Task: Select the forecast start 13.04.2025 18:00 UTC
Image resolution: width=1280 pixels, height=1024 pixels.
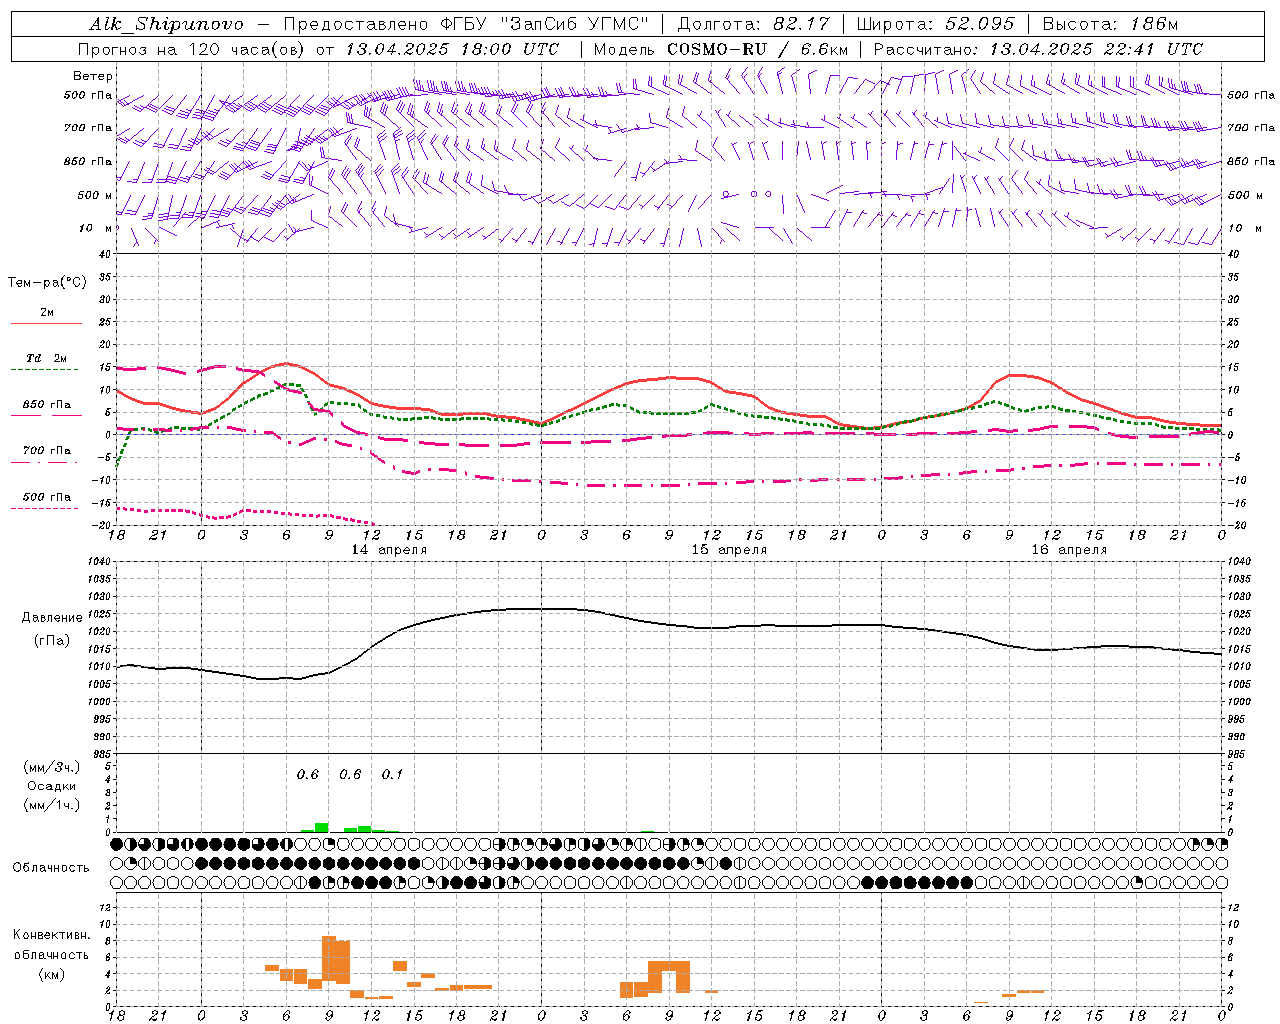Action: (x=452, y=49)
